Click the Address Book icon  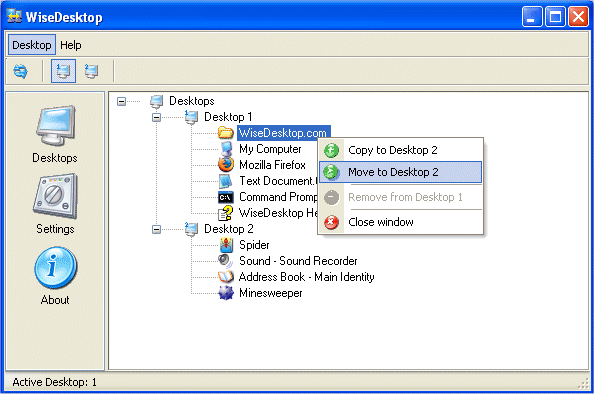pos(226,277)
